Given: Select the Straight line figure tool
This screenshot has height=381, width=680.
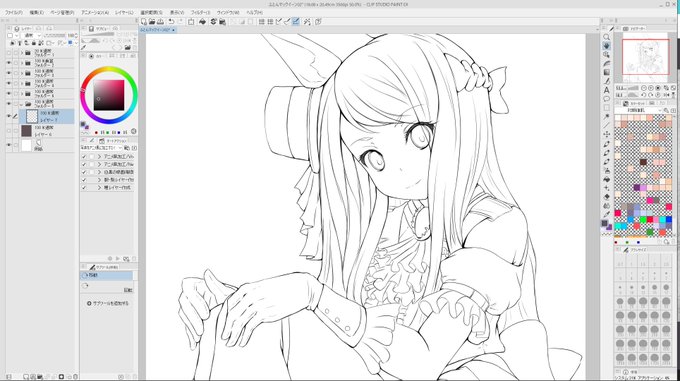Looking at the screenshot, I should pos(607,126).
